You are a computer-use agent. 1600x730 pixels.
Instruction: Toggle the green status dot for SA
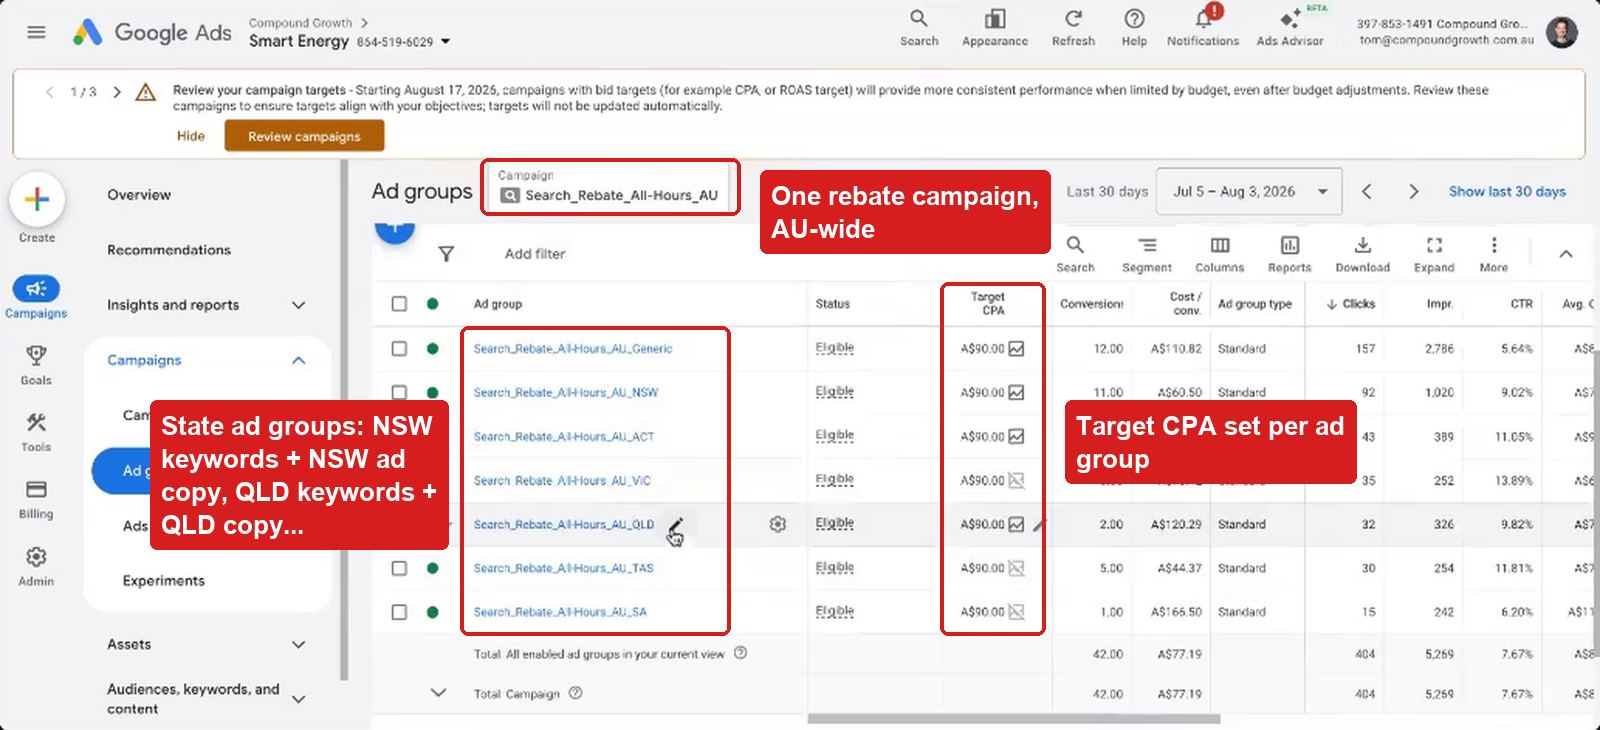coord(433,612)
